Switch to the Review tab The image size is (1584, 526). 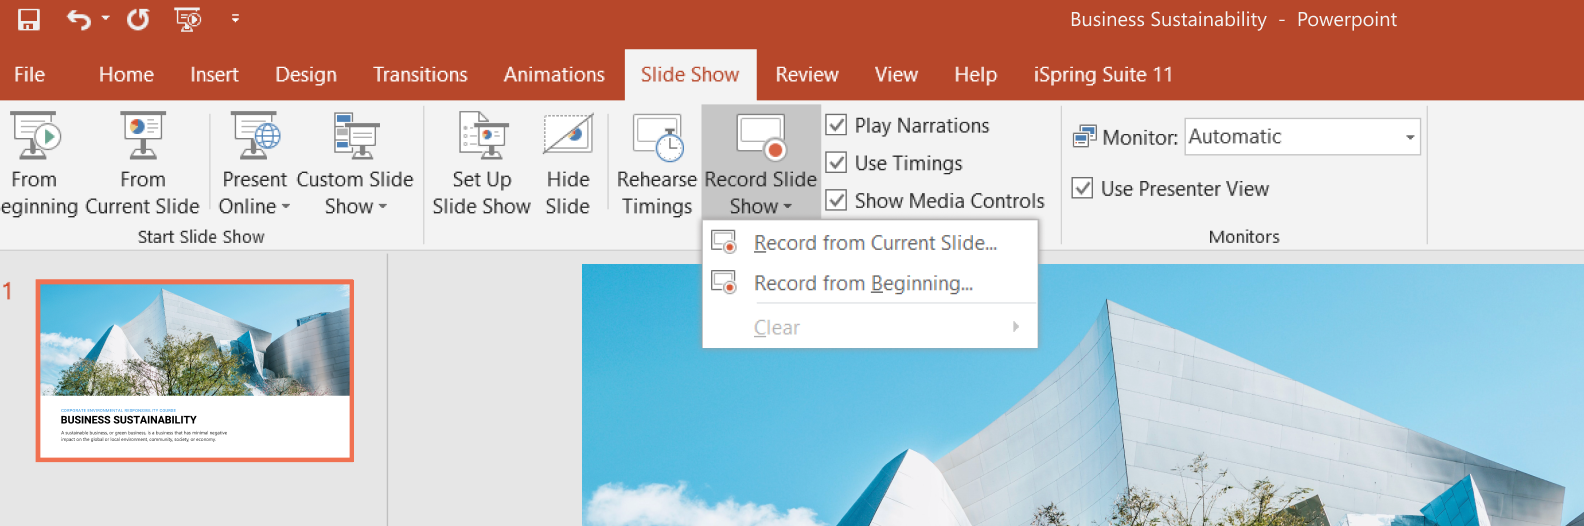pyautogui.click(x=807, y=75)
